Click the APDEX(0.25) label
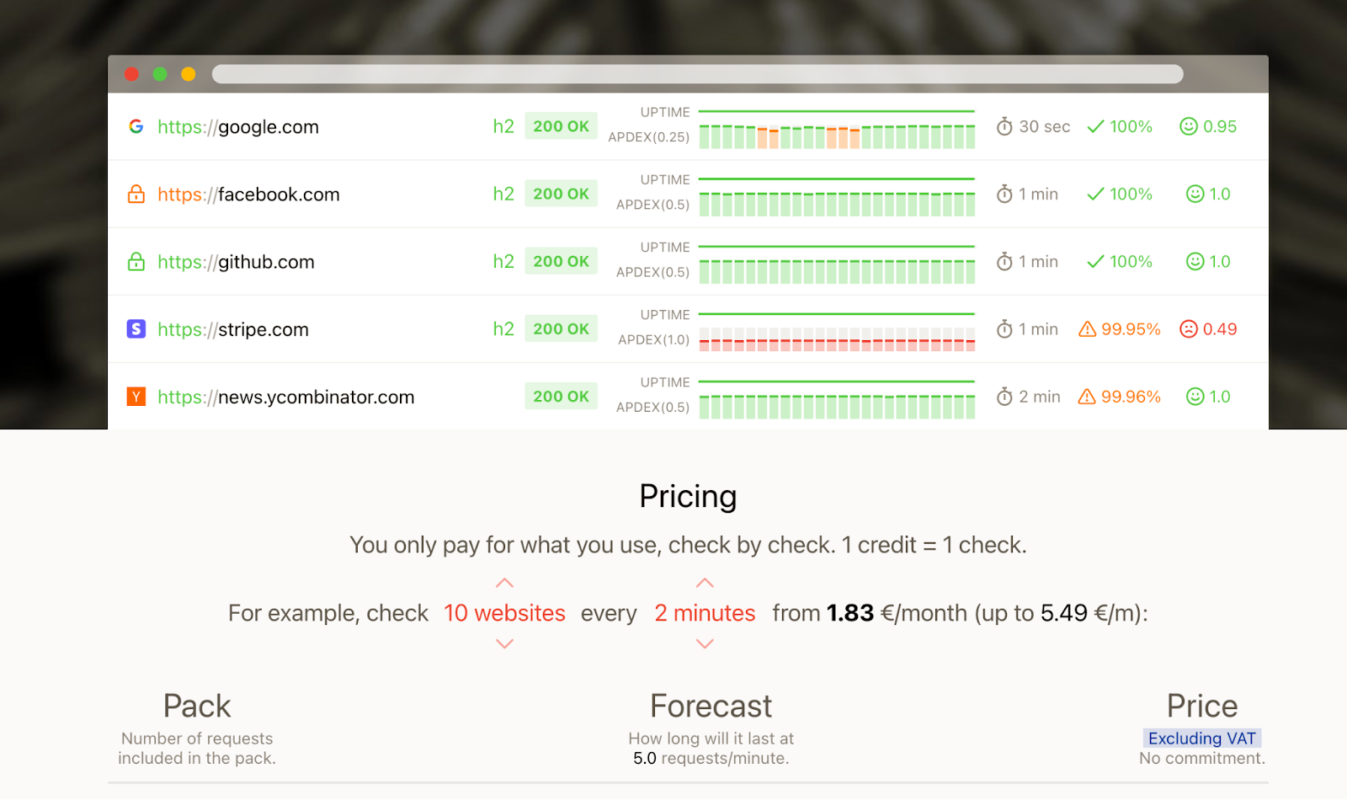 (x=649, y=137)
